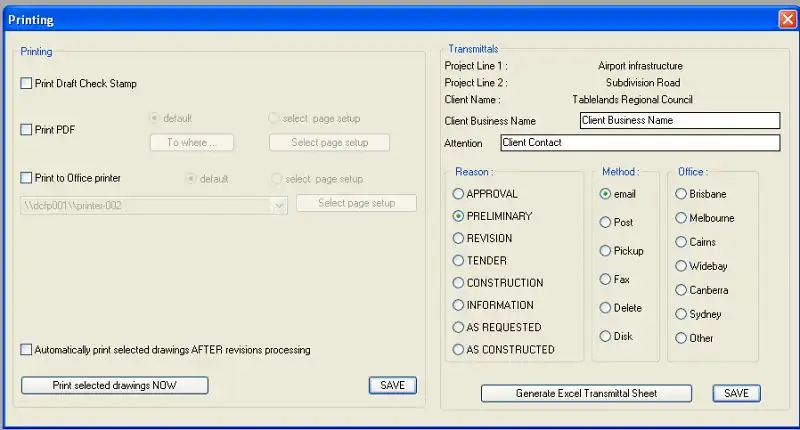The width and height of the screenshot is (800, 430).
Task: Select default radio for Print PDF
Action: click(154, 118)
